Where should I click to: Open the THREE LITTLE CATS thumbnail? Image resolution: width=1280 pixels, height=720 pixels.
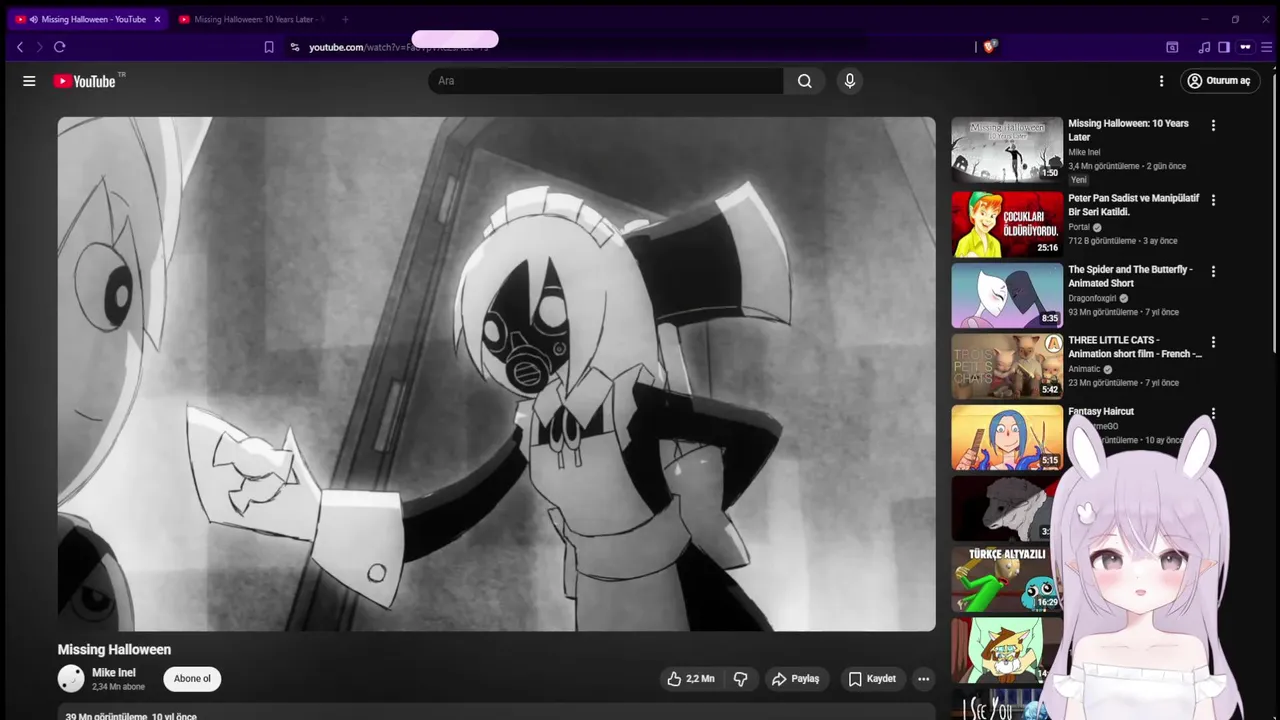click(x=1007, y=366)
